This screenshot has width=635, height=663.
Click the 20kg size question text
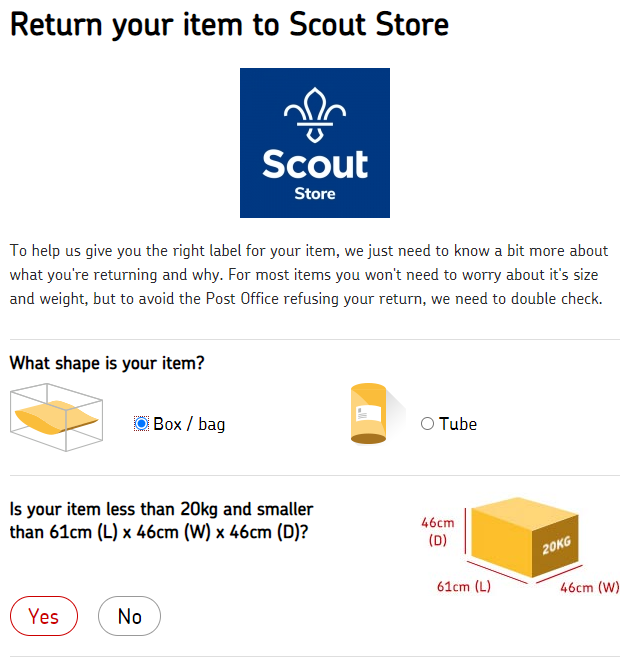161,521
